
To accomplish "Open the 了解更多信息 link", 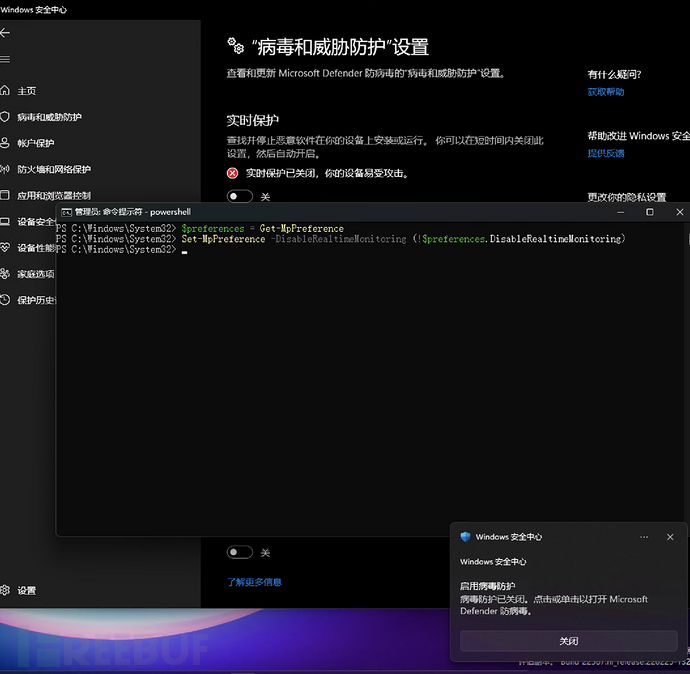I will click(x=254, y=582).
